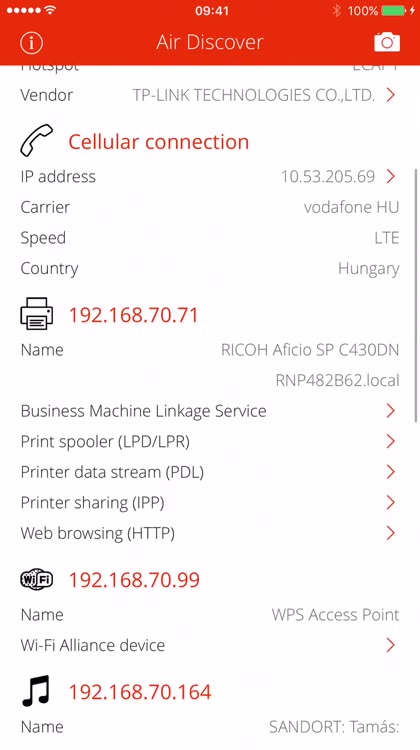Open Printer sharing (IPP) entry

pyautogui.click(x=209, y=503)
